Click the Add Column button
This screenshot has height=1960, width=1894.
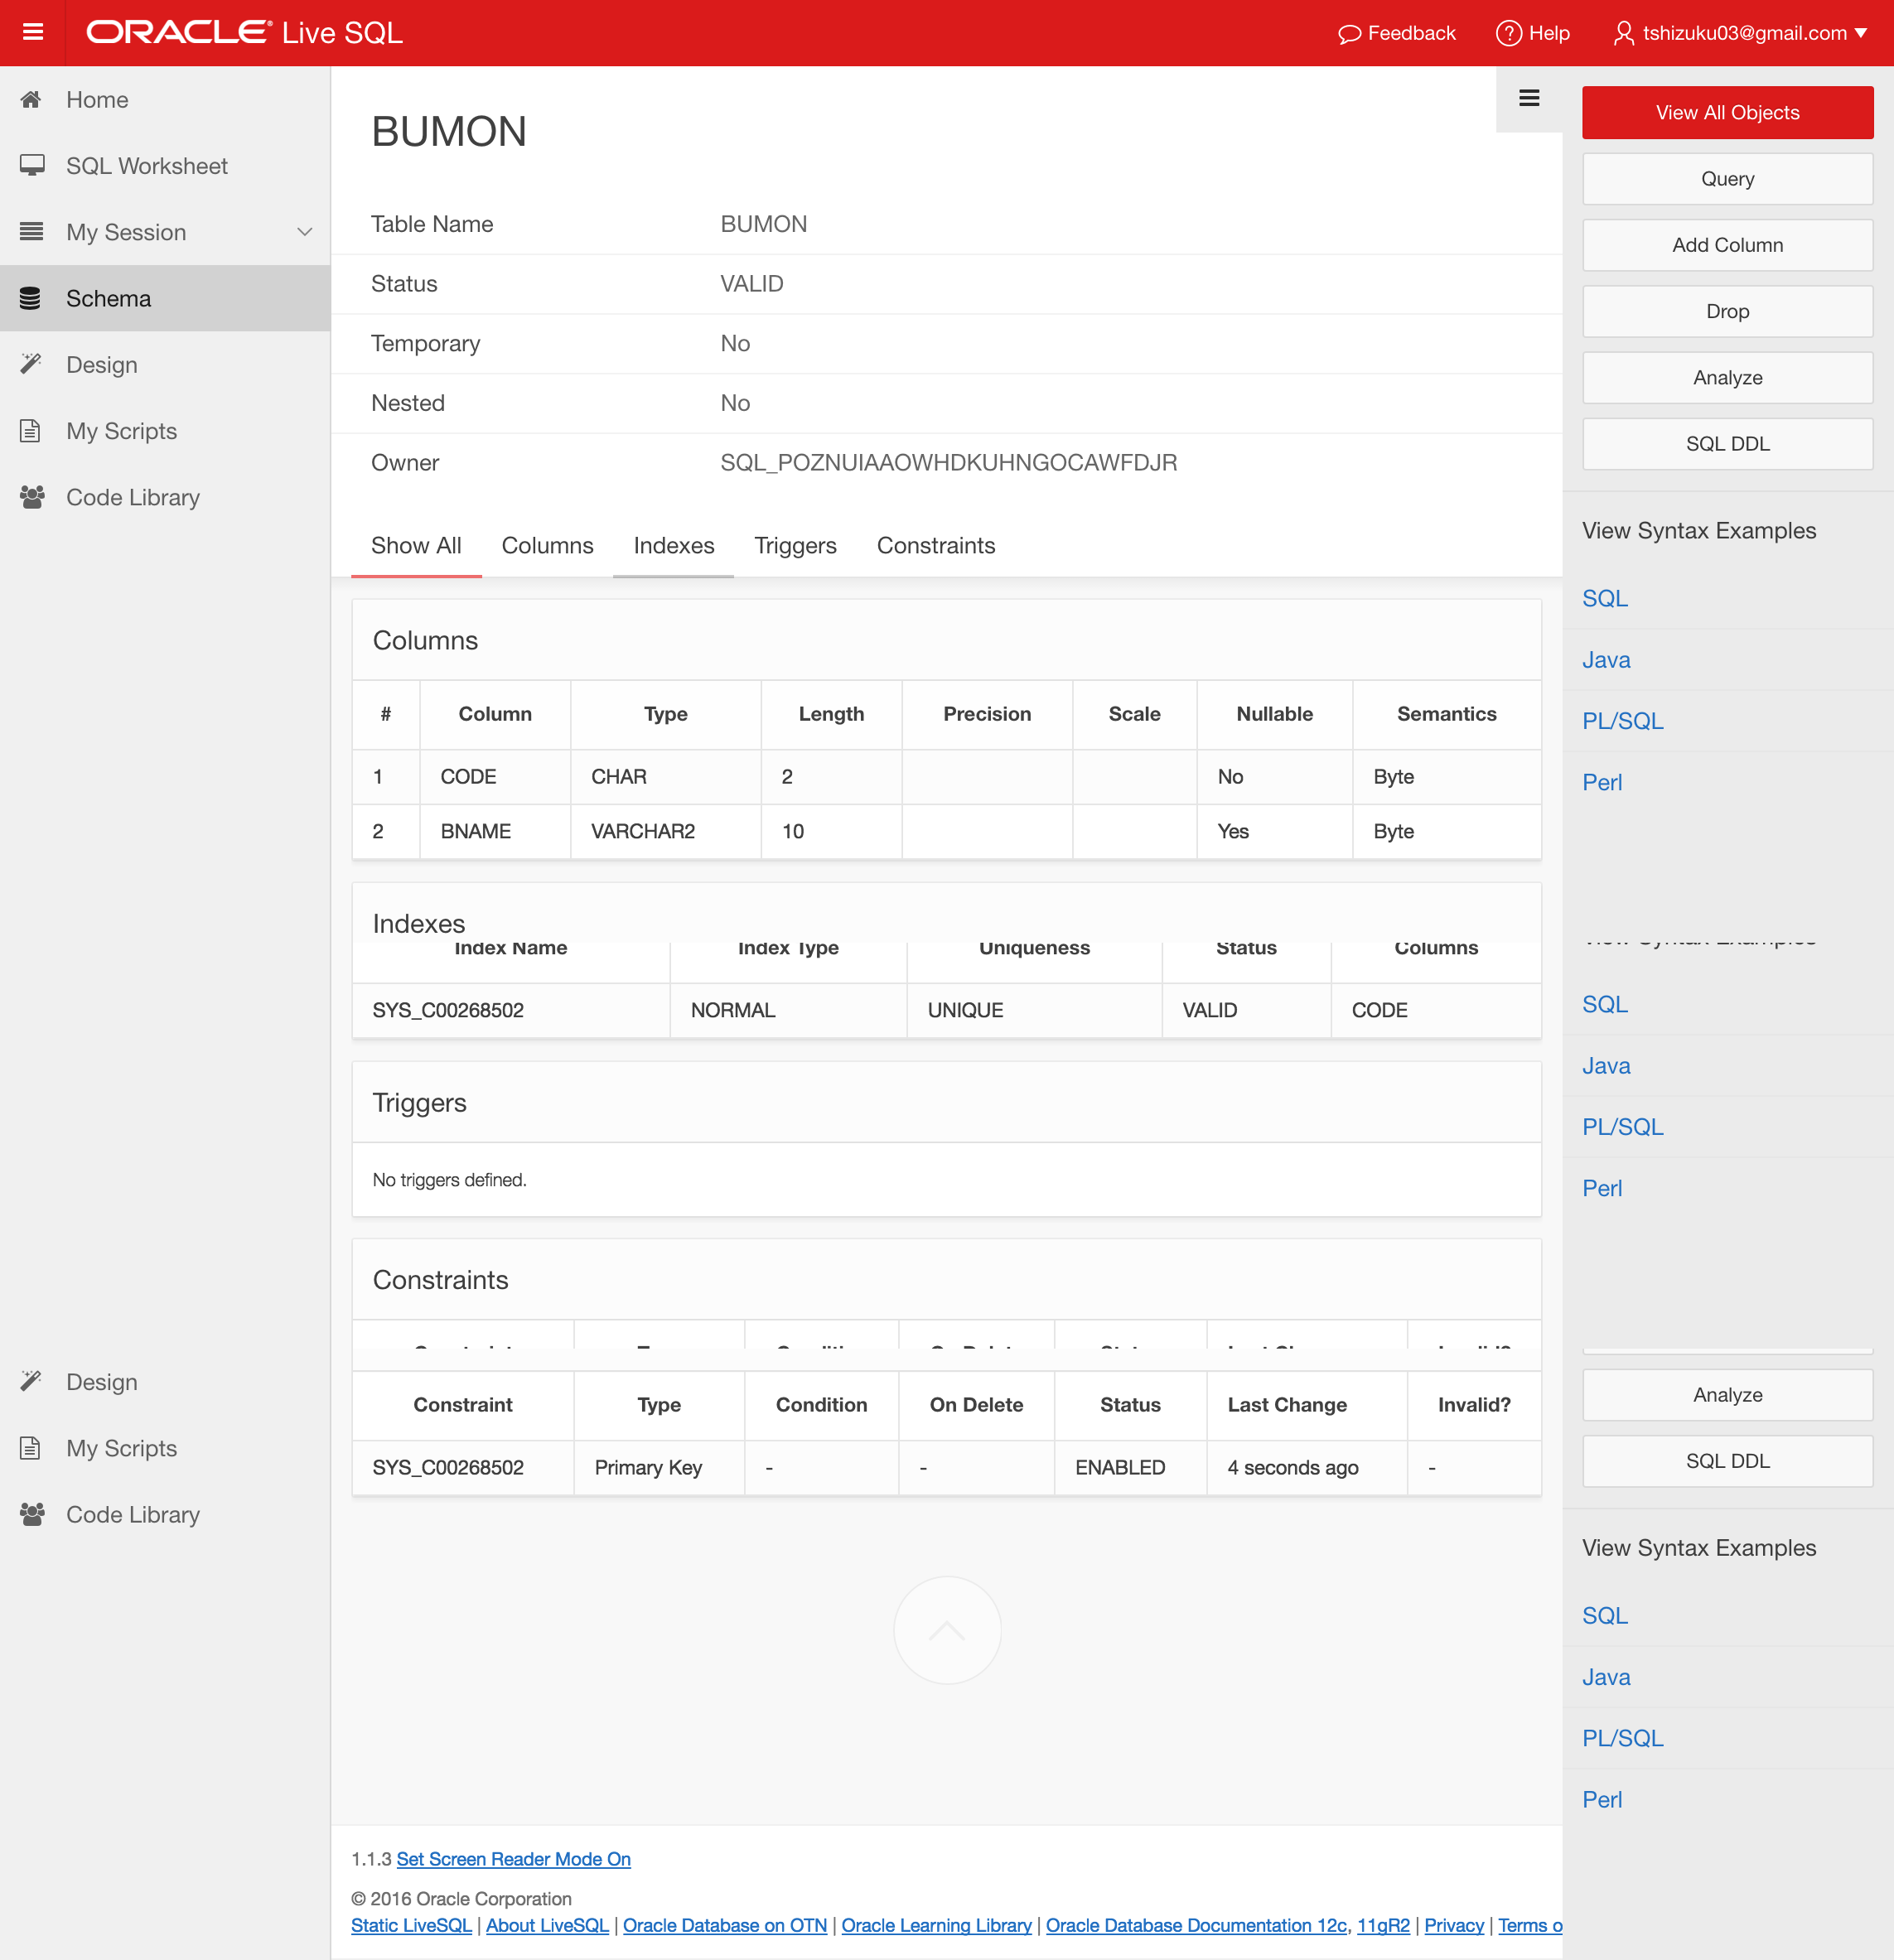point(1727,245)
